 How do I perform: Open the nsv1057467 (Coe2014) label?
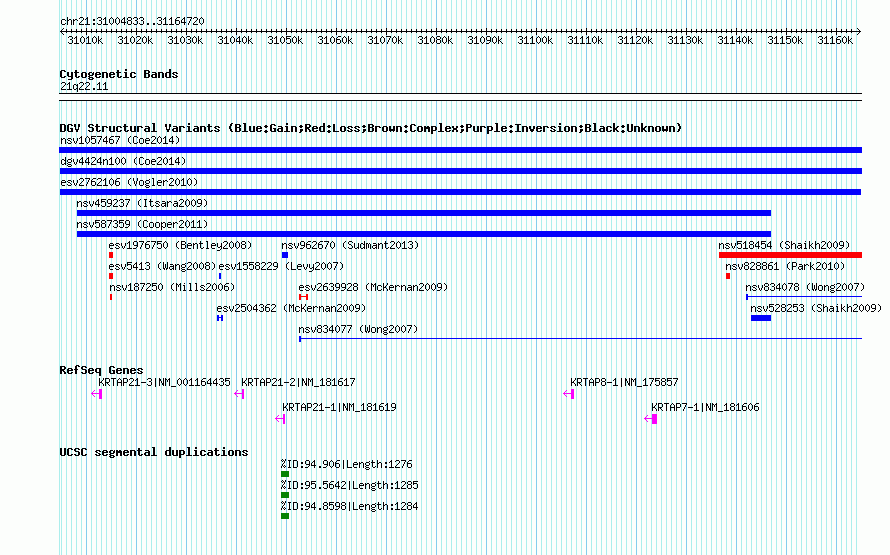120,140
